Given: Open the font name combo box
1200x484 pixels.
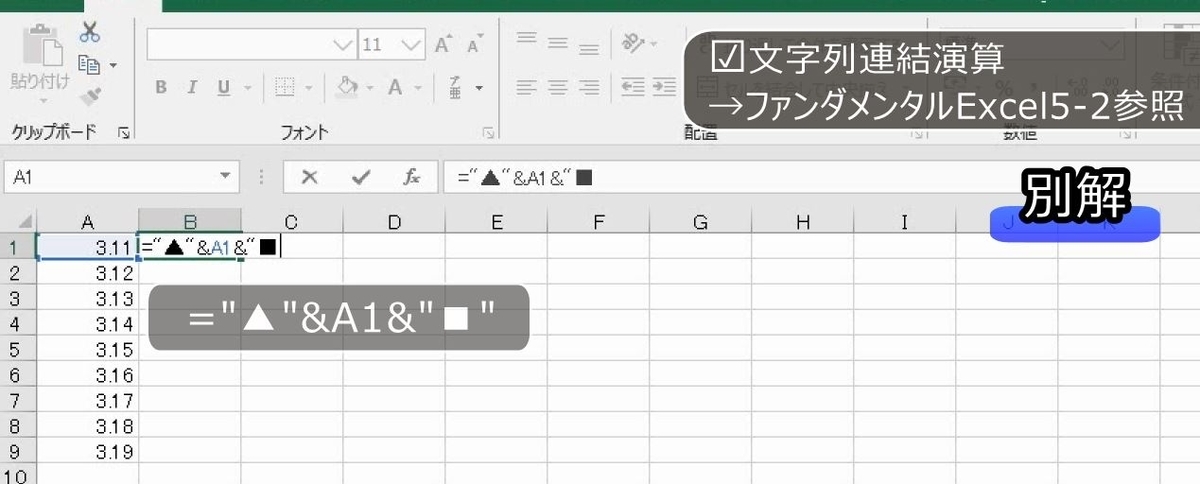Looking at the screenshot, I should coord(252,45).
